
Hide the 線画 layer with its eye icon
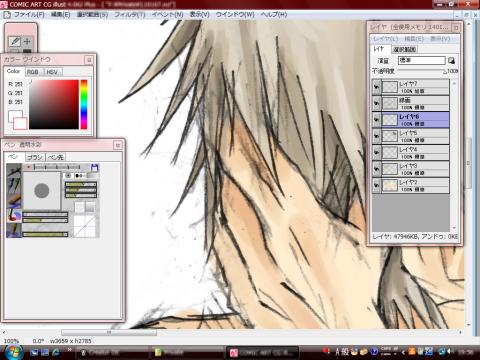pos(377,103)
